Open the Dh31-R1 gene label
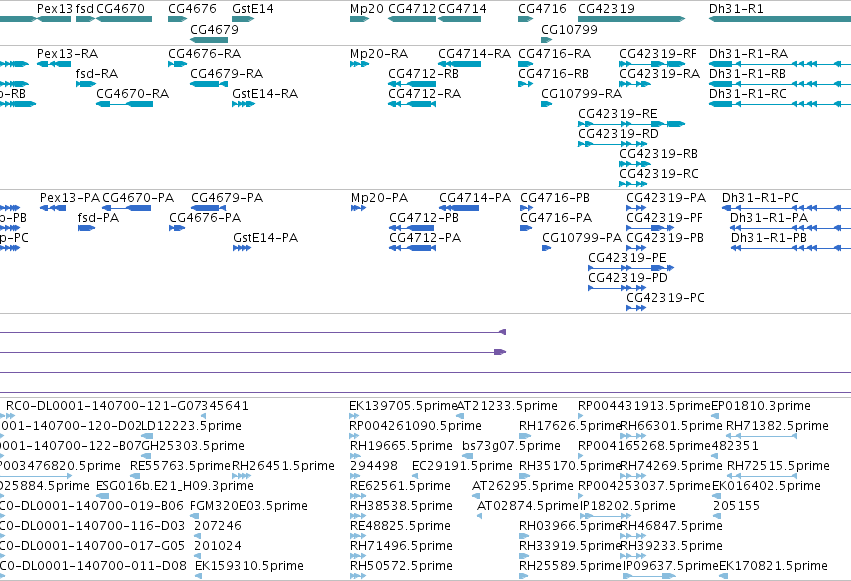851x581 pixels. [x=736, y=9]
